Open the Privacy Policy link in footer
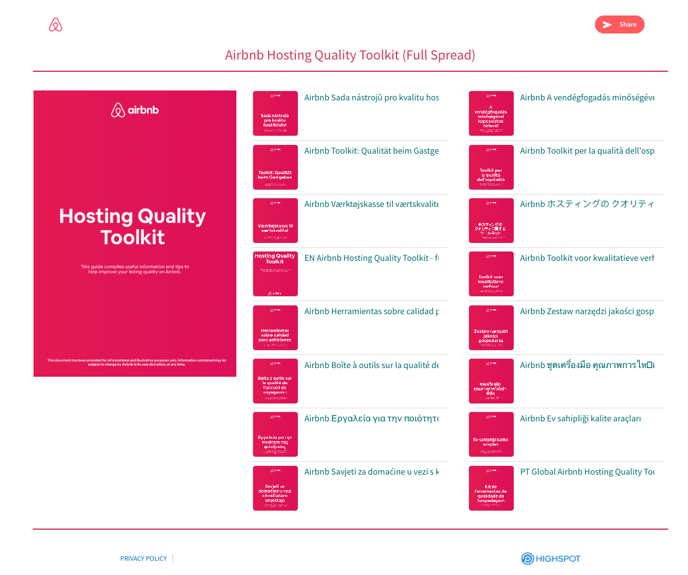The image size is (688, 575). pos(143,558)
